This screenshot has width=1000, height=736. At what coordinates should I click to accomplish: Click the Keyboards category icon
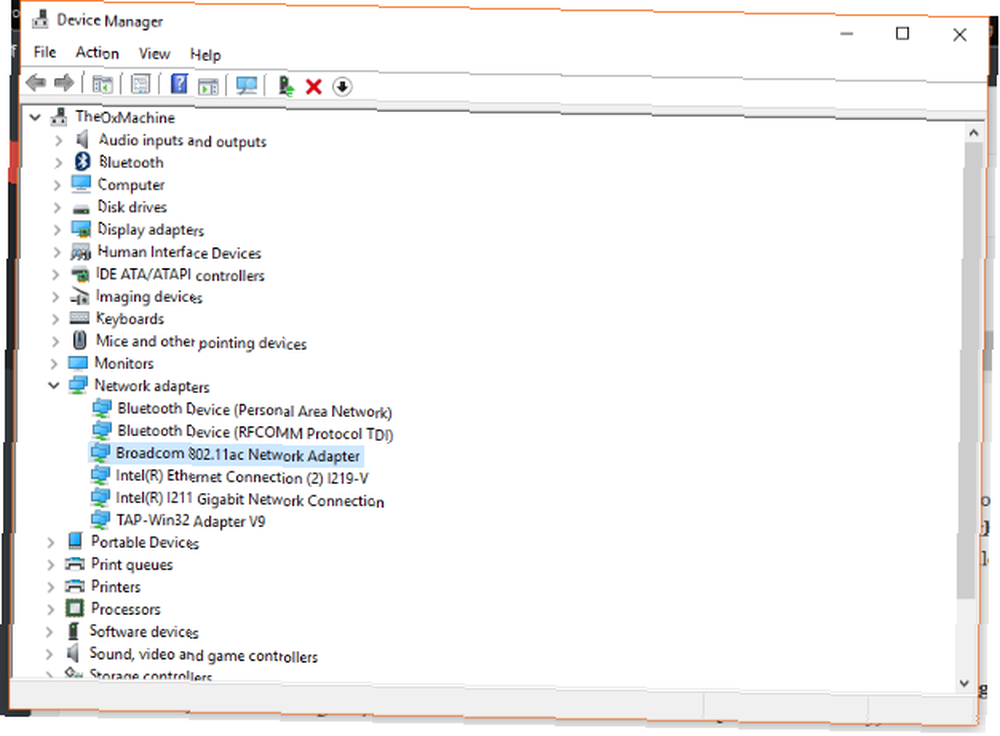79,318
